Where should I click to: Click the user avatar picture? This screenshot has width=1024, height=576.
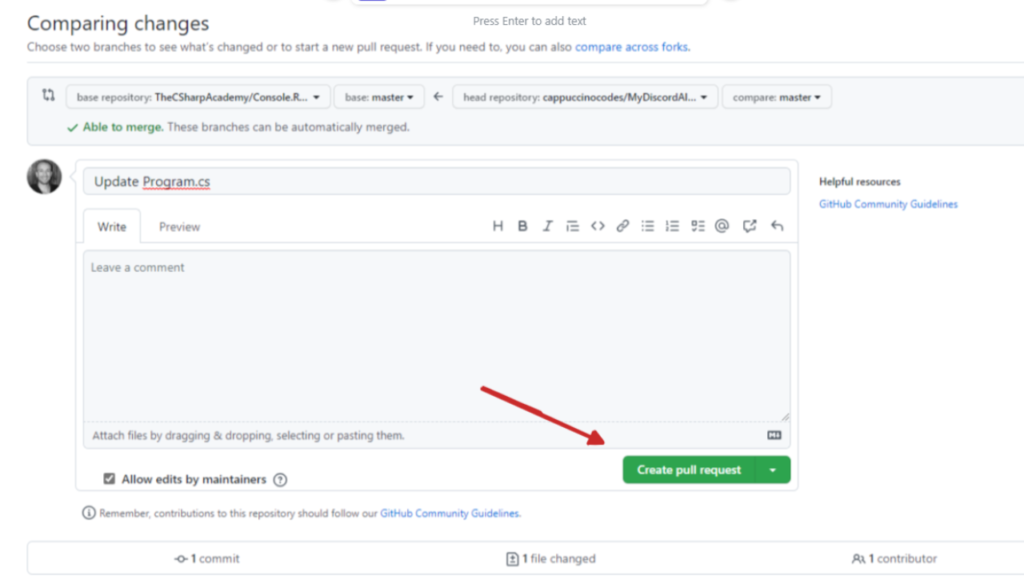tap(44, 176)
